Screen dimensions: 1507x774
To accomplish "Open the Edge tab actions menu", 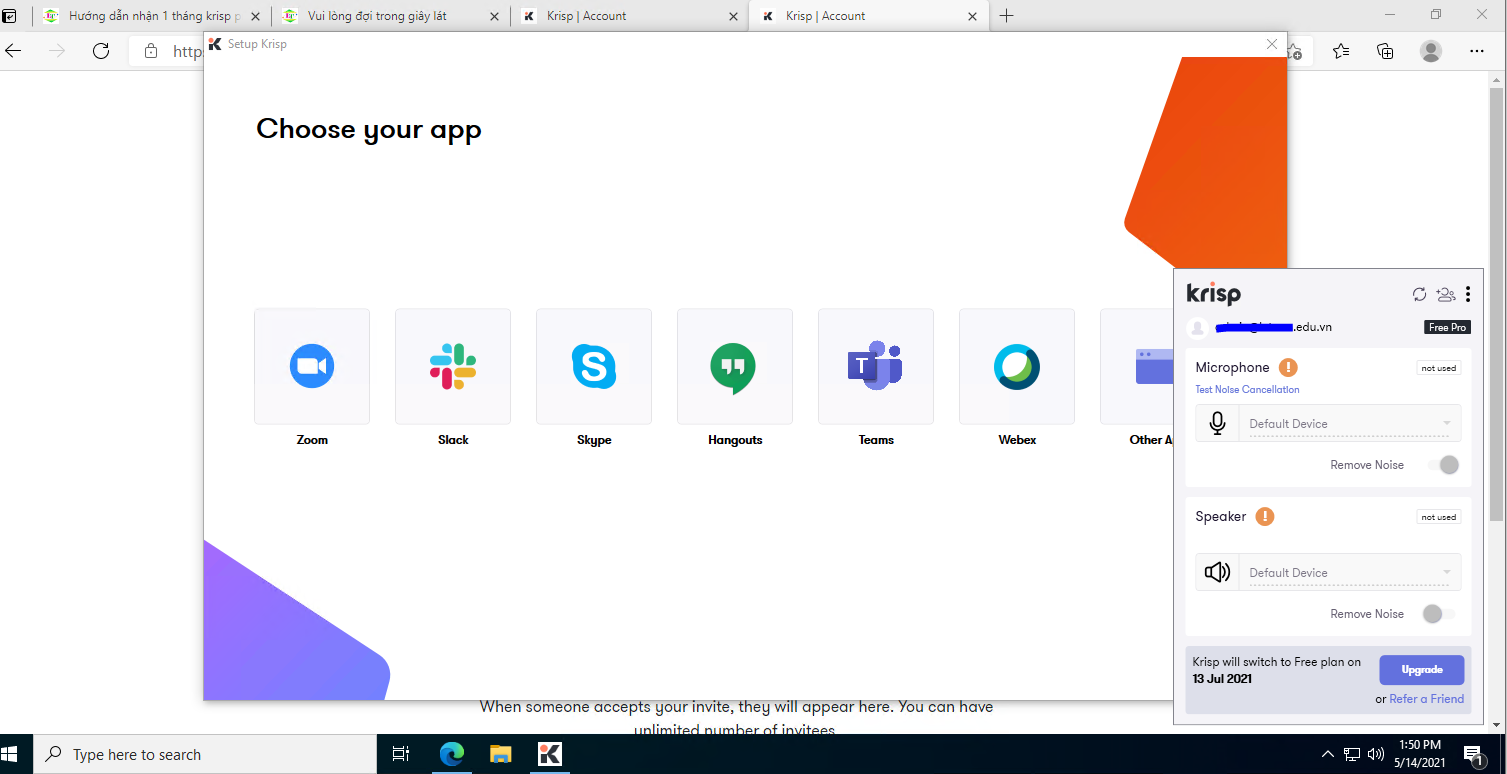I will click(9, 16).
